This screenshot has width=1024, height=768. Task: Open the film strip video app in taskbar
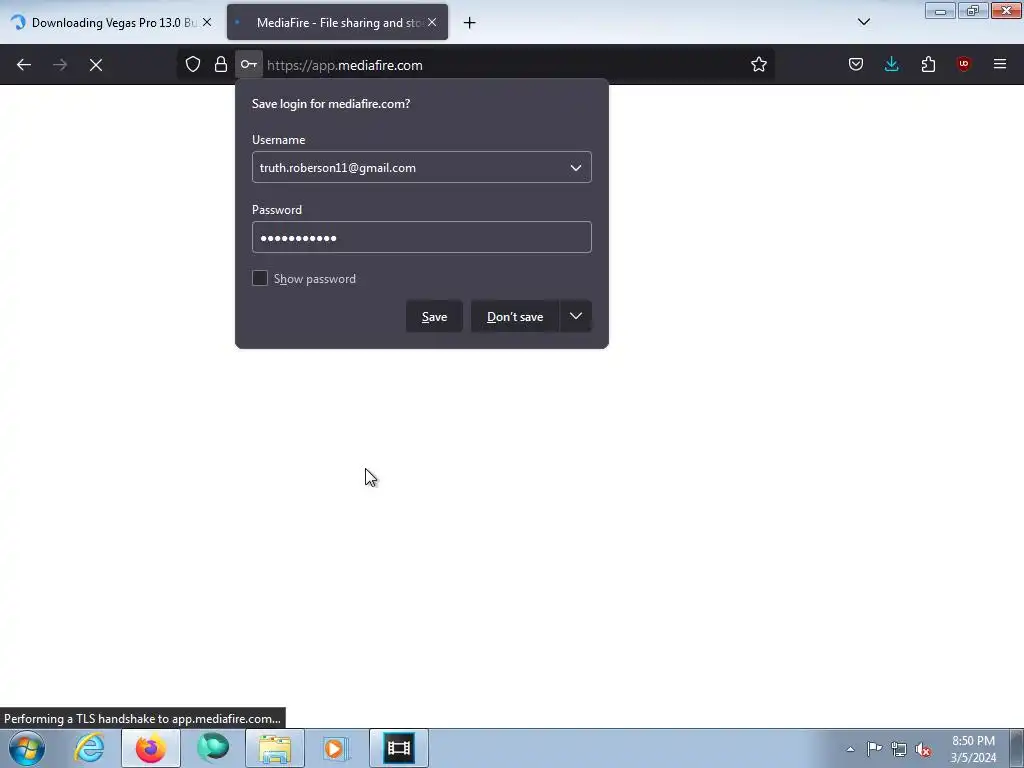pyautogui.click(x=399, y=748)
